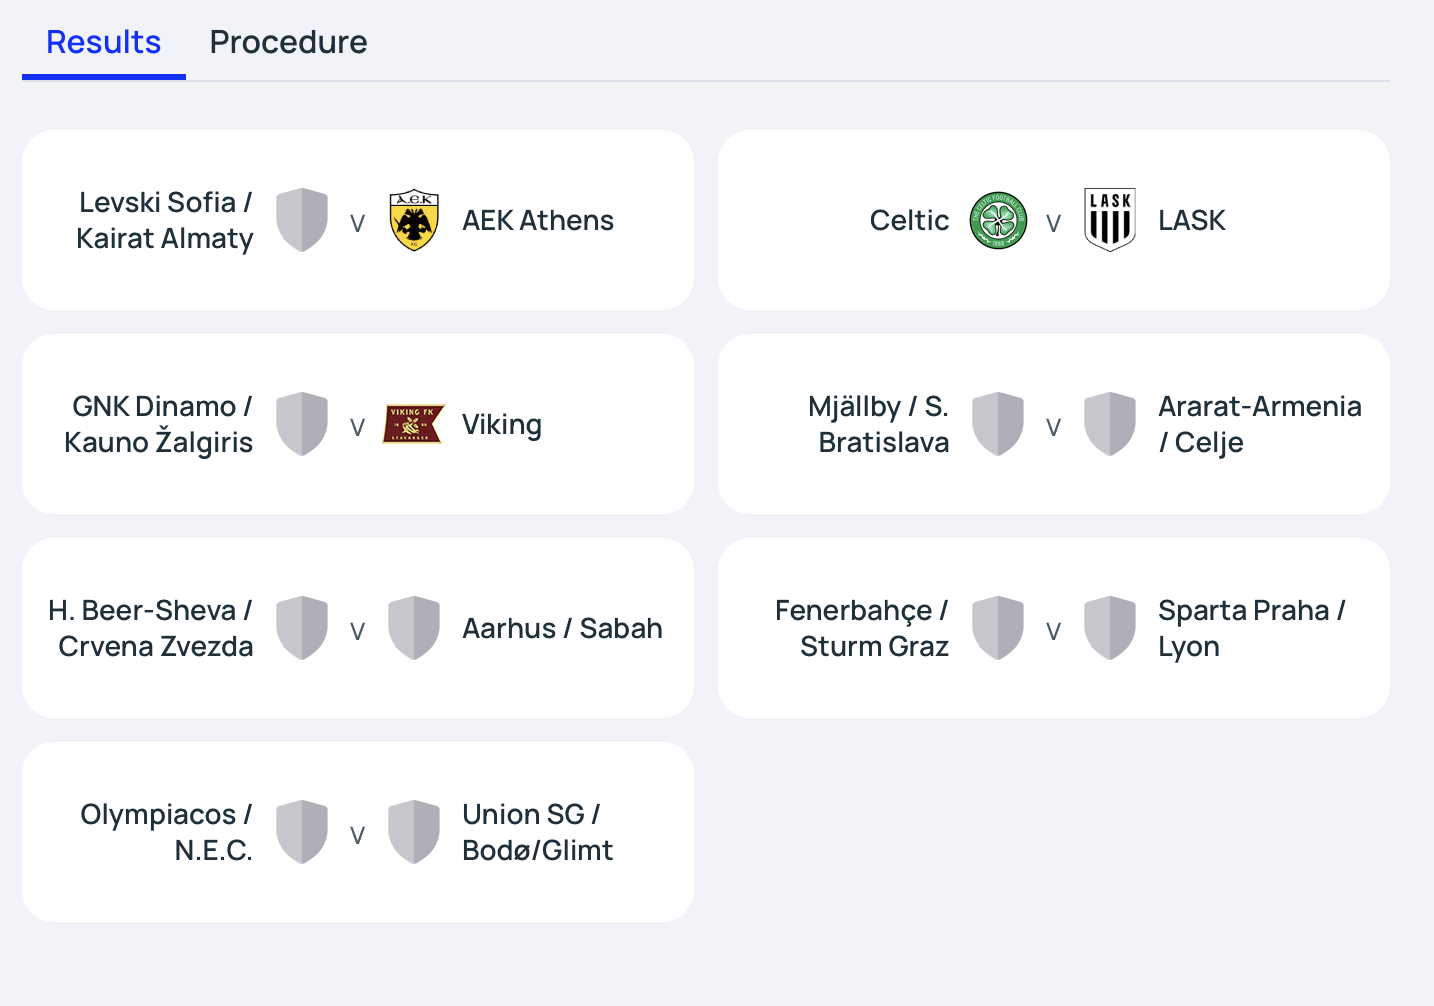Click the LASK club crest

1110,220
